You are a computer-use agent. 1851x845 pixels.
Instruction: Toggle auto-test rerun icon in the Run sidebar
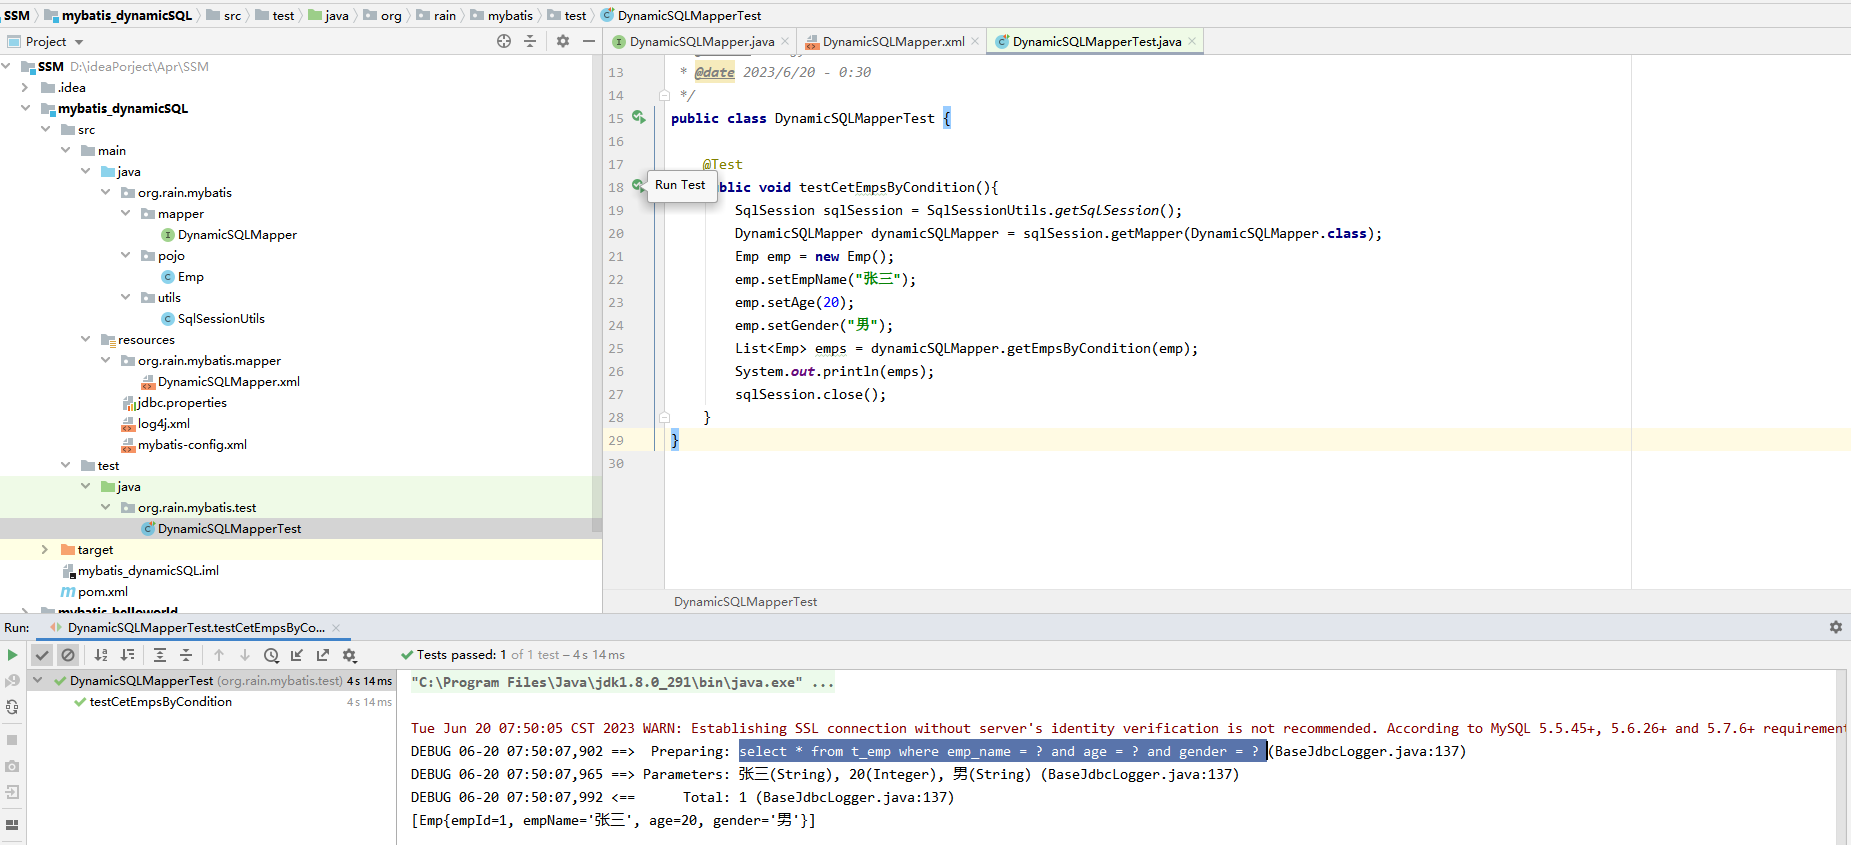pos(12,706)
